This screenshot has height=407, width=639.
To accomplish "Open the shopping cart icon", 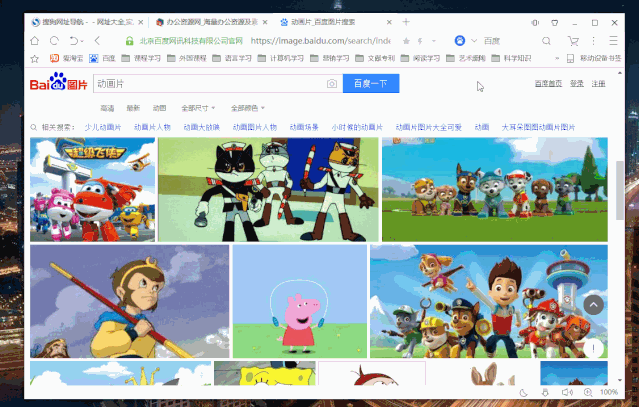I will [573, 41].
